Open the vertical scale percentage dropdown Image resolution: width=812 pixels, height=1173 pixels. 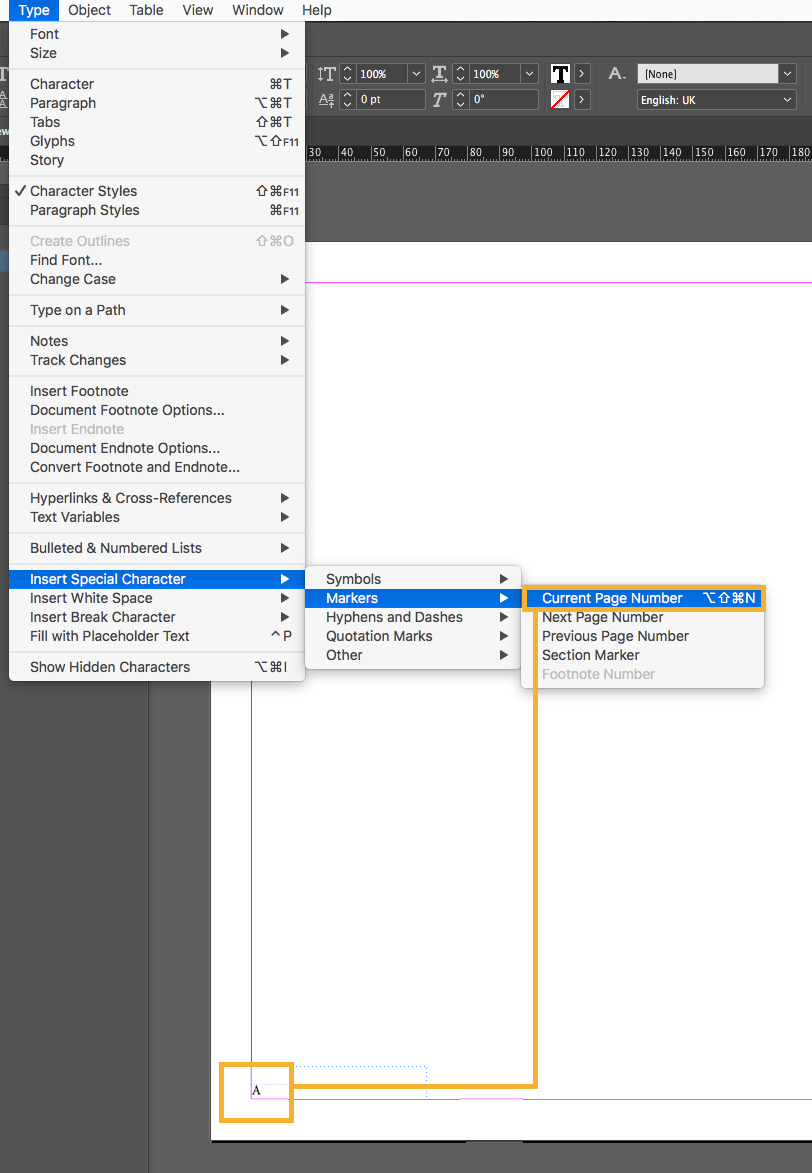(416, 74)
